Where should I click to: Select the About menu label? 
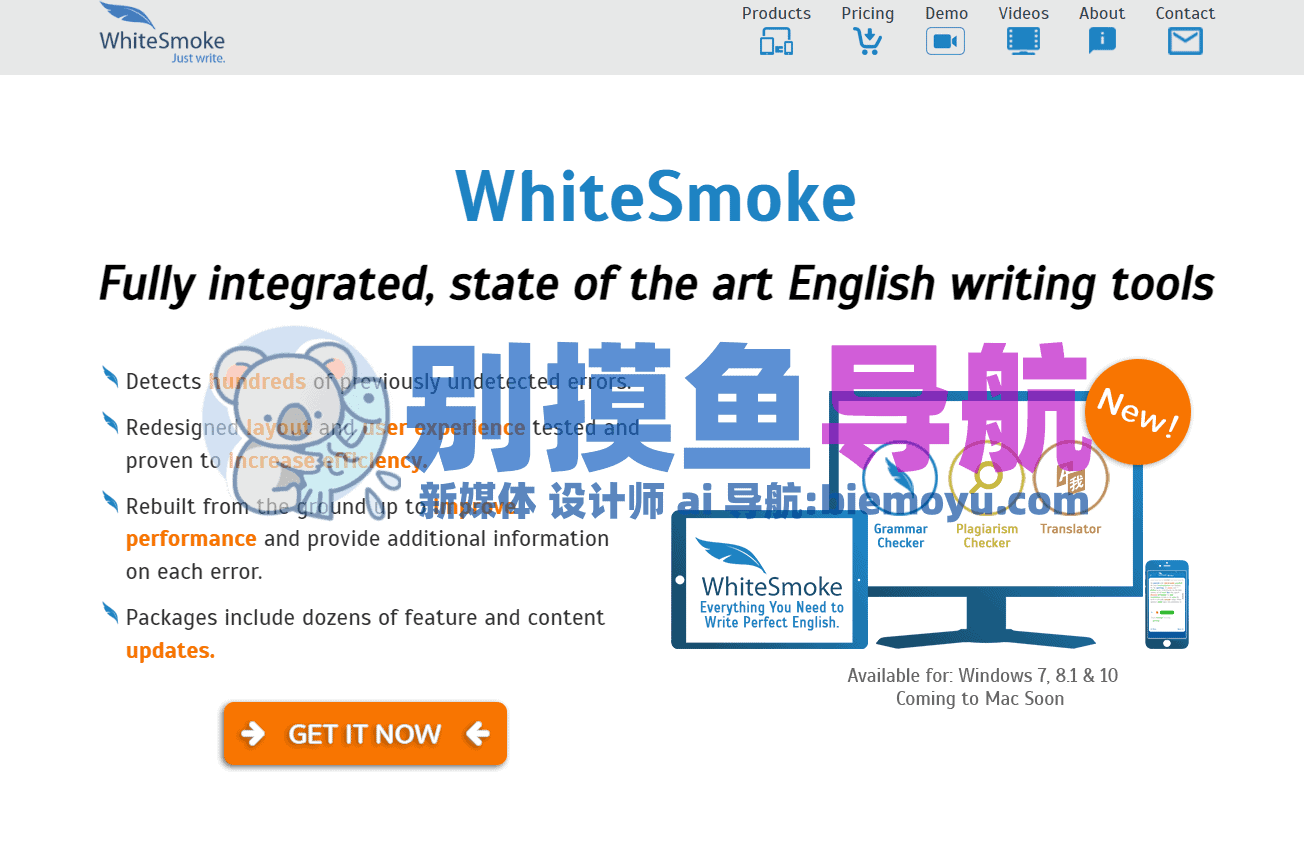point(1102,13)
